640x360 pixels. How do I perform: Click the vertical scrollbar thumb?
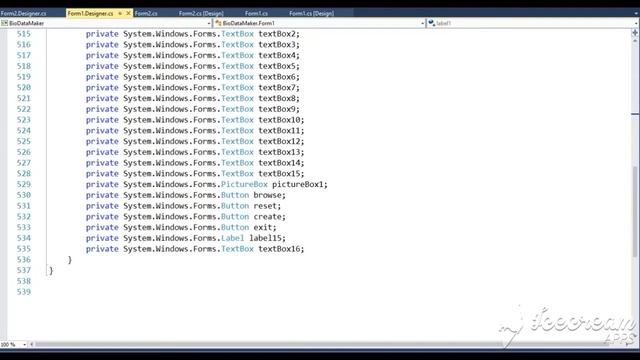(635, 211)
